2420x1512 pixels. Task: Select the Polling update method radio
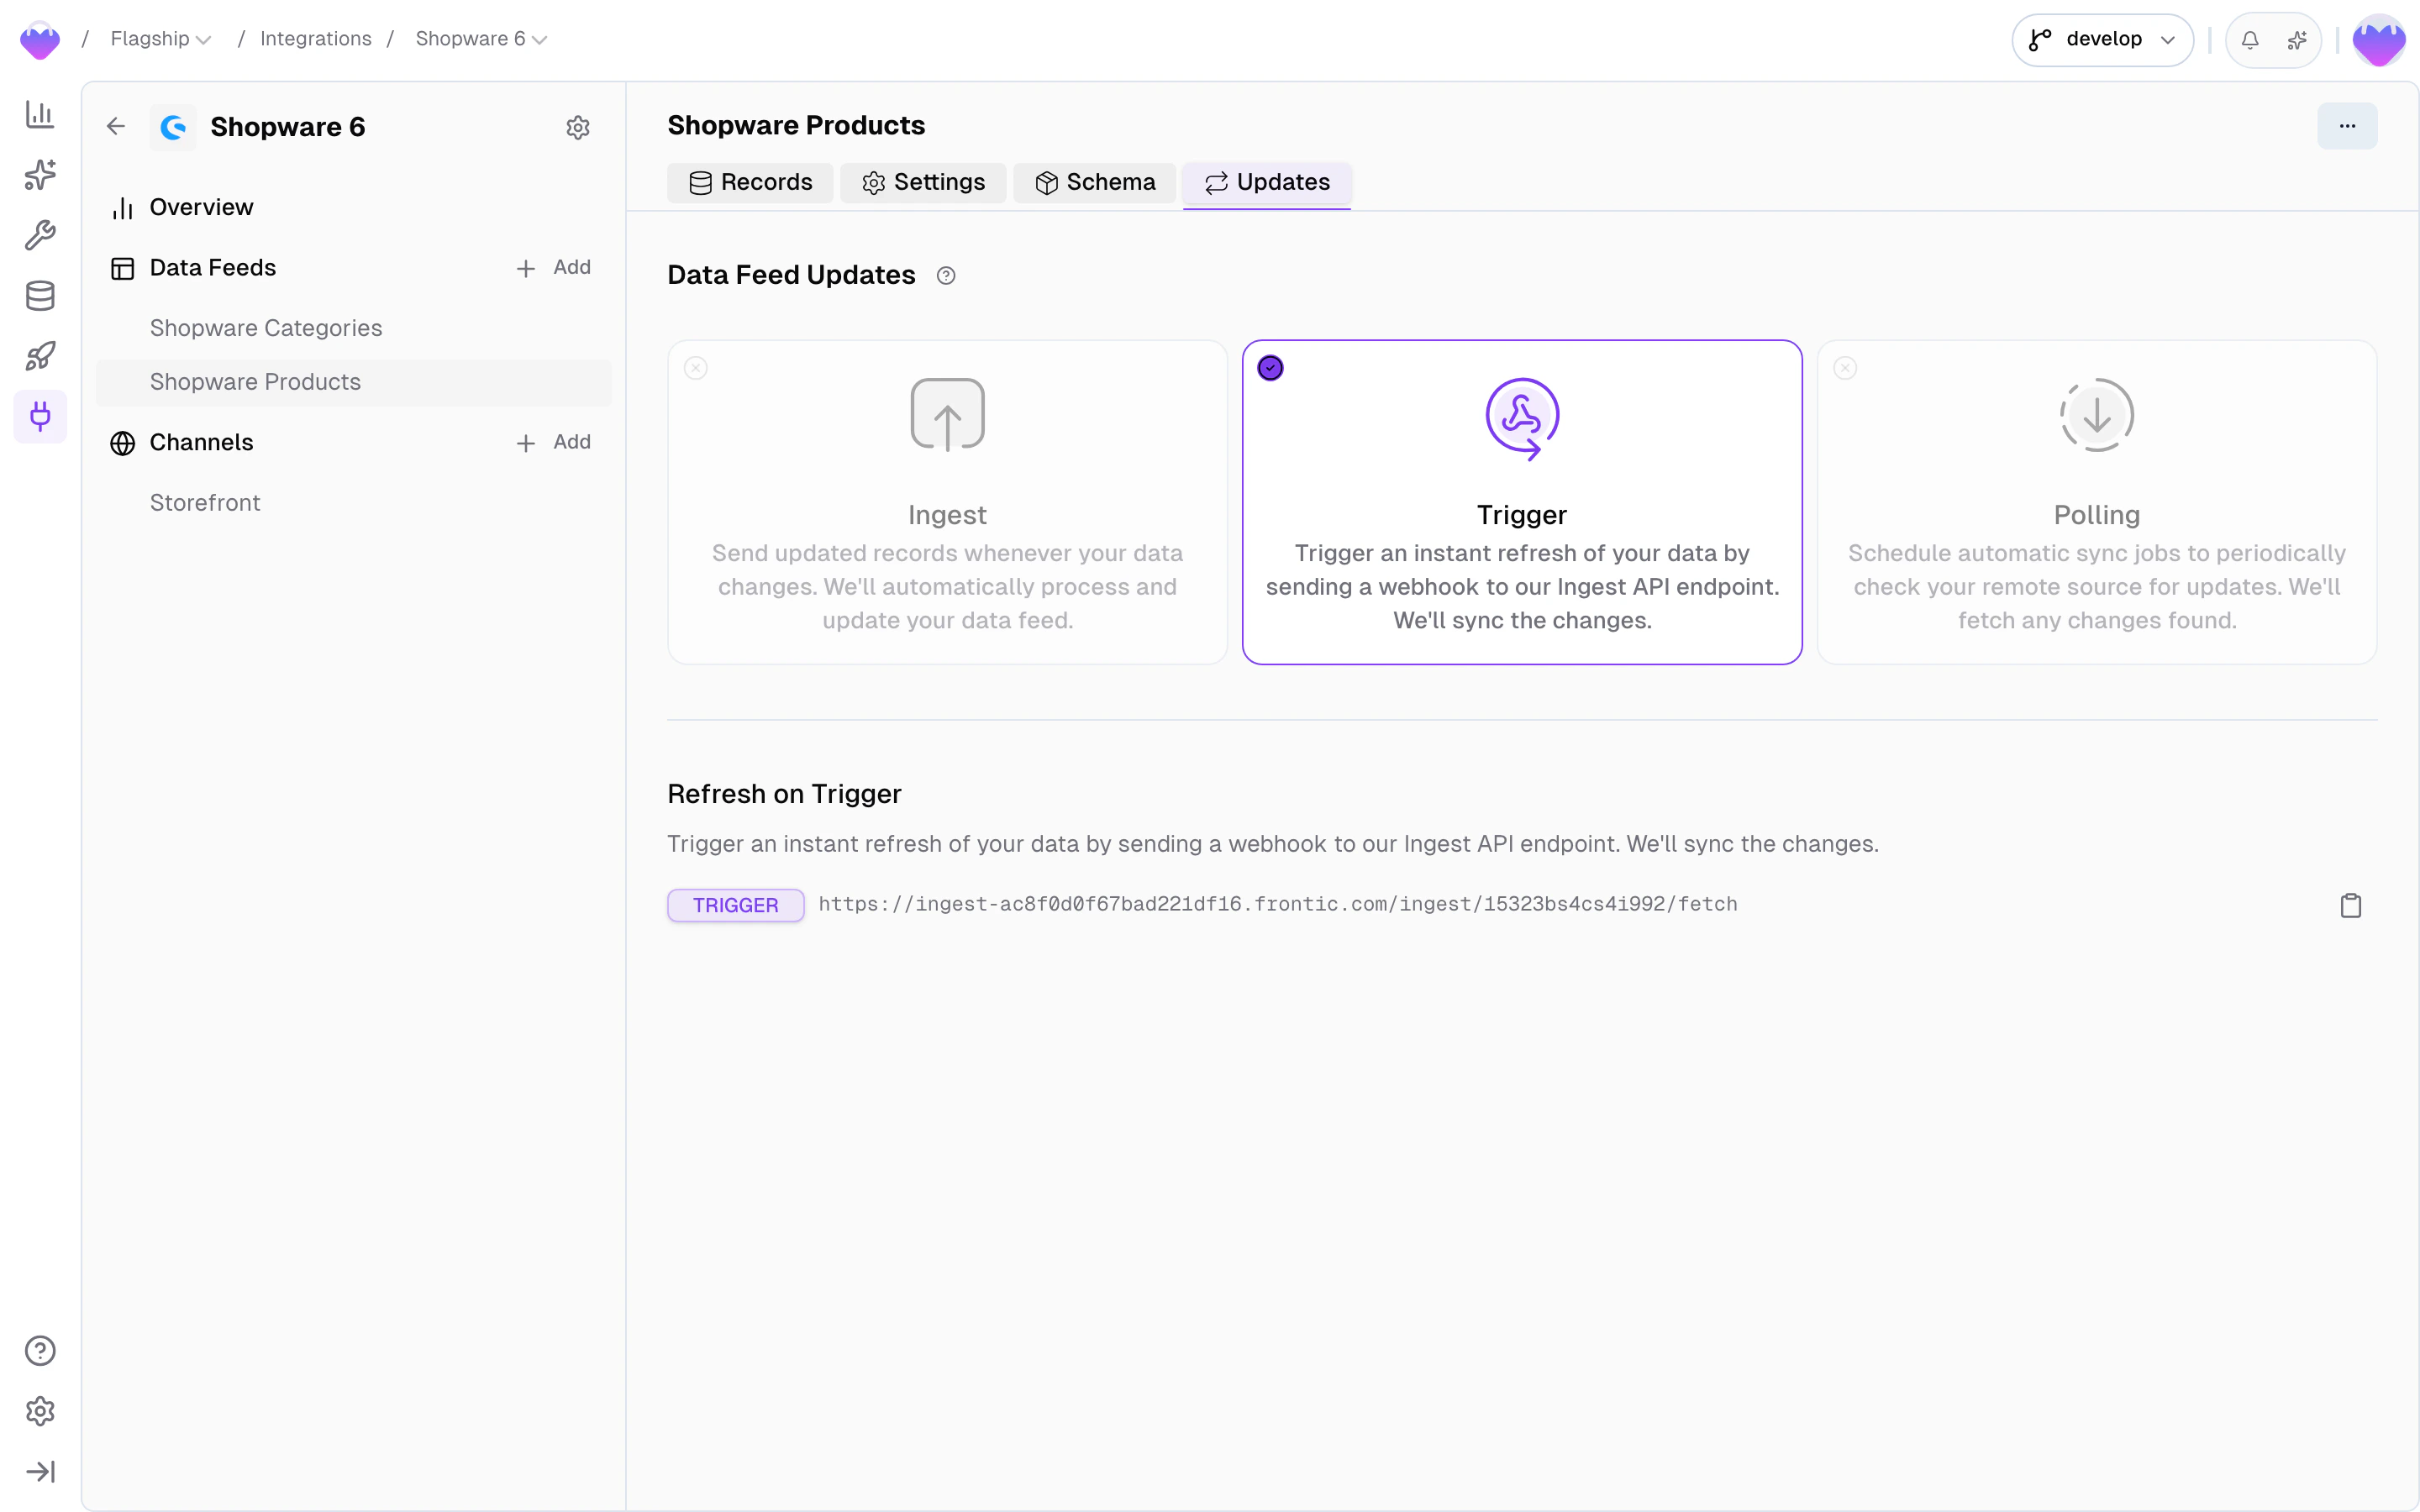[1845, 368]
